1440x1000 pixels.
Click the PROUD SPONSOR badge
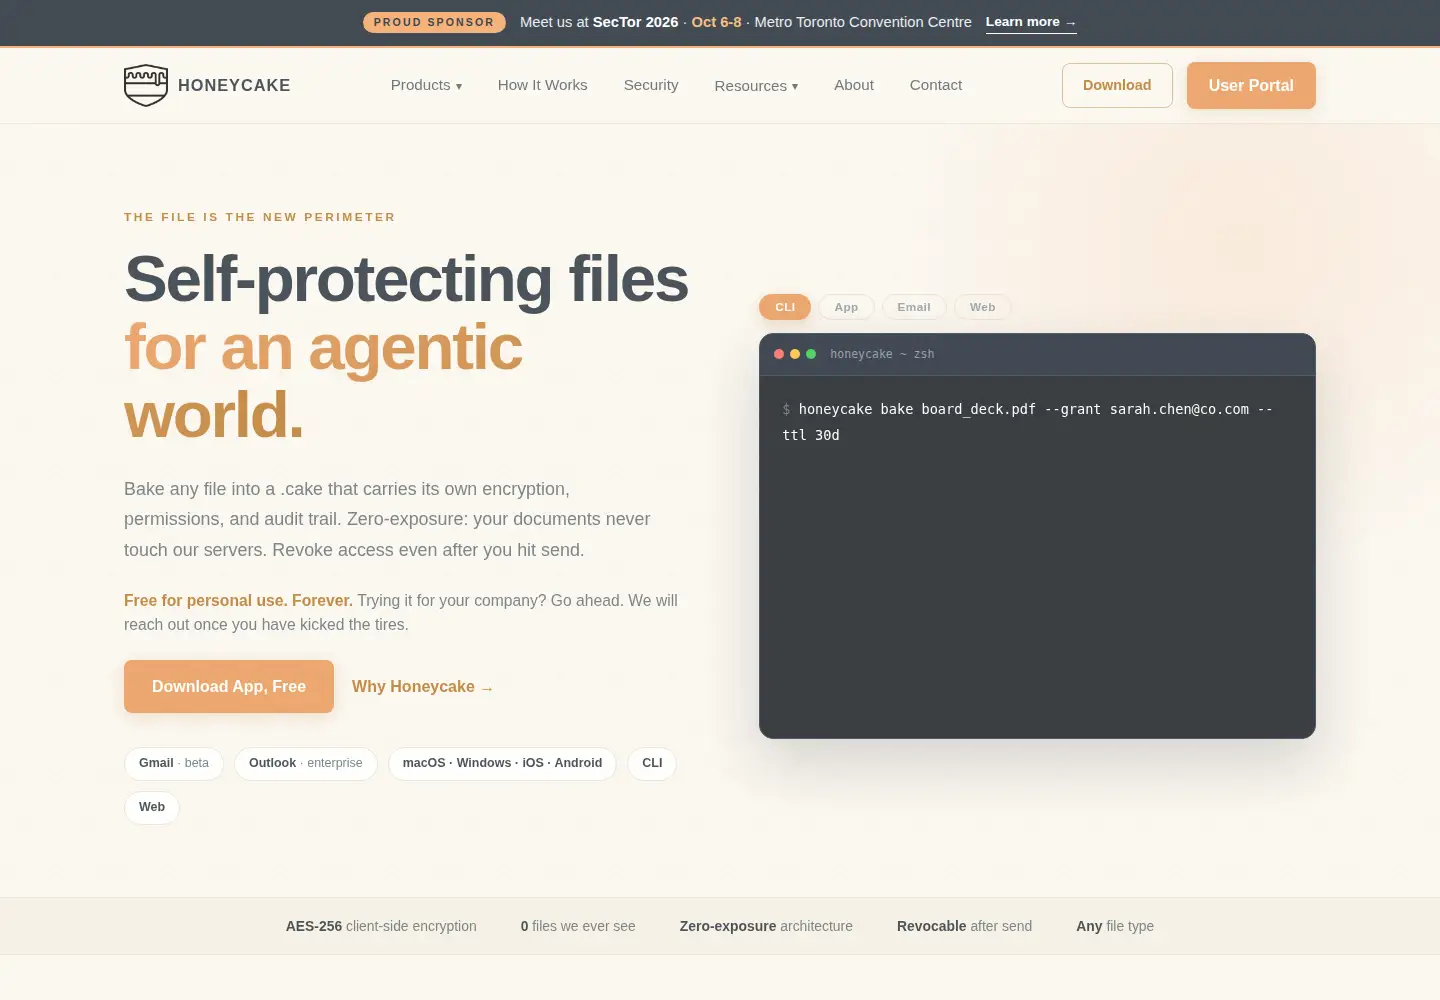point(434,22)
